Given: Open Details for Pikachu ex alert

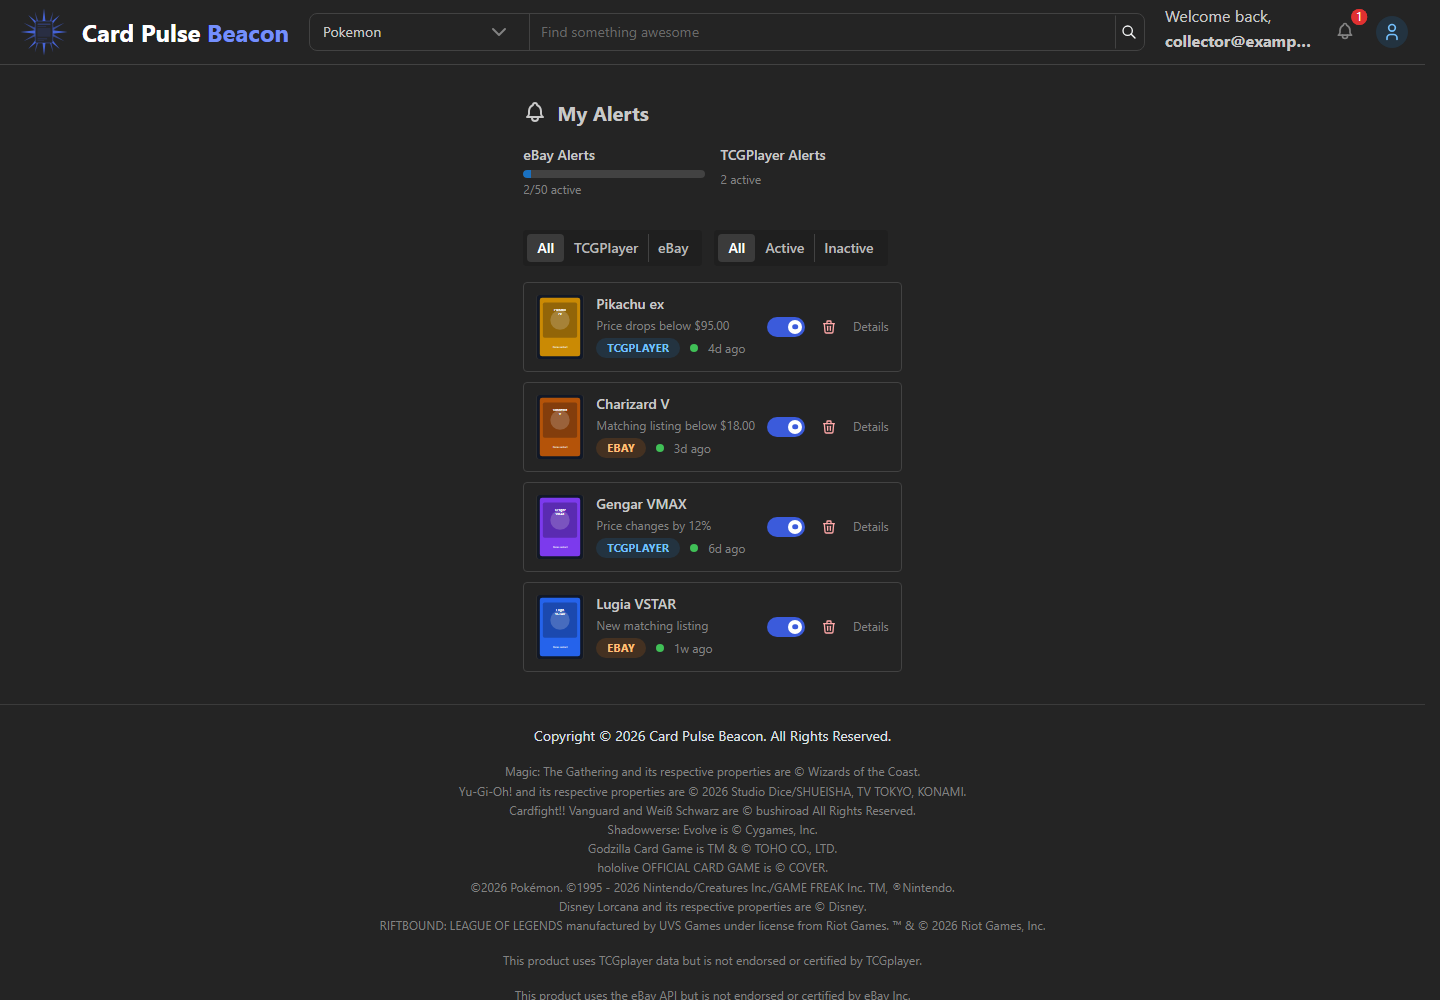Looking at the screenshot, I should (871, 327).
